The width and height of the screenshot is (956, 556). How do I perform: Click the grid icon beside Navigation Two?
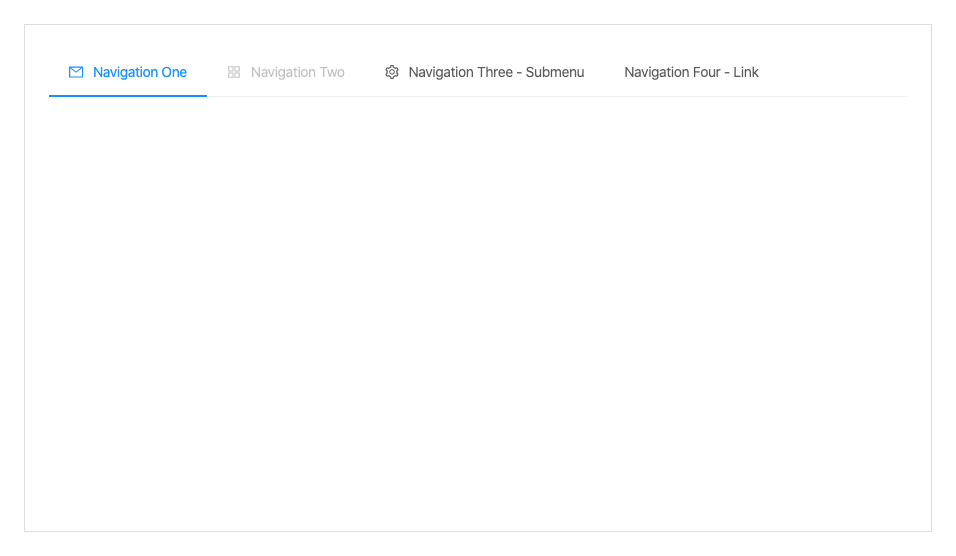(234, 72)
